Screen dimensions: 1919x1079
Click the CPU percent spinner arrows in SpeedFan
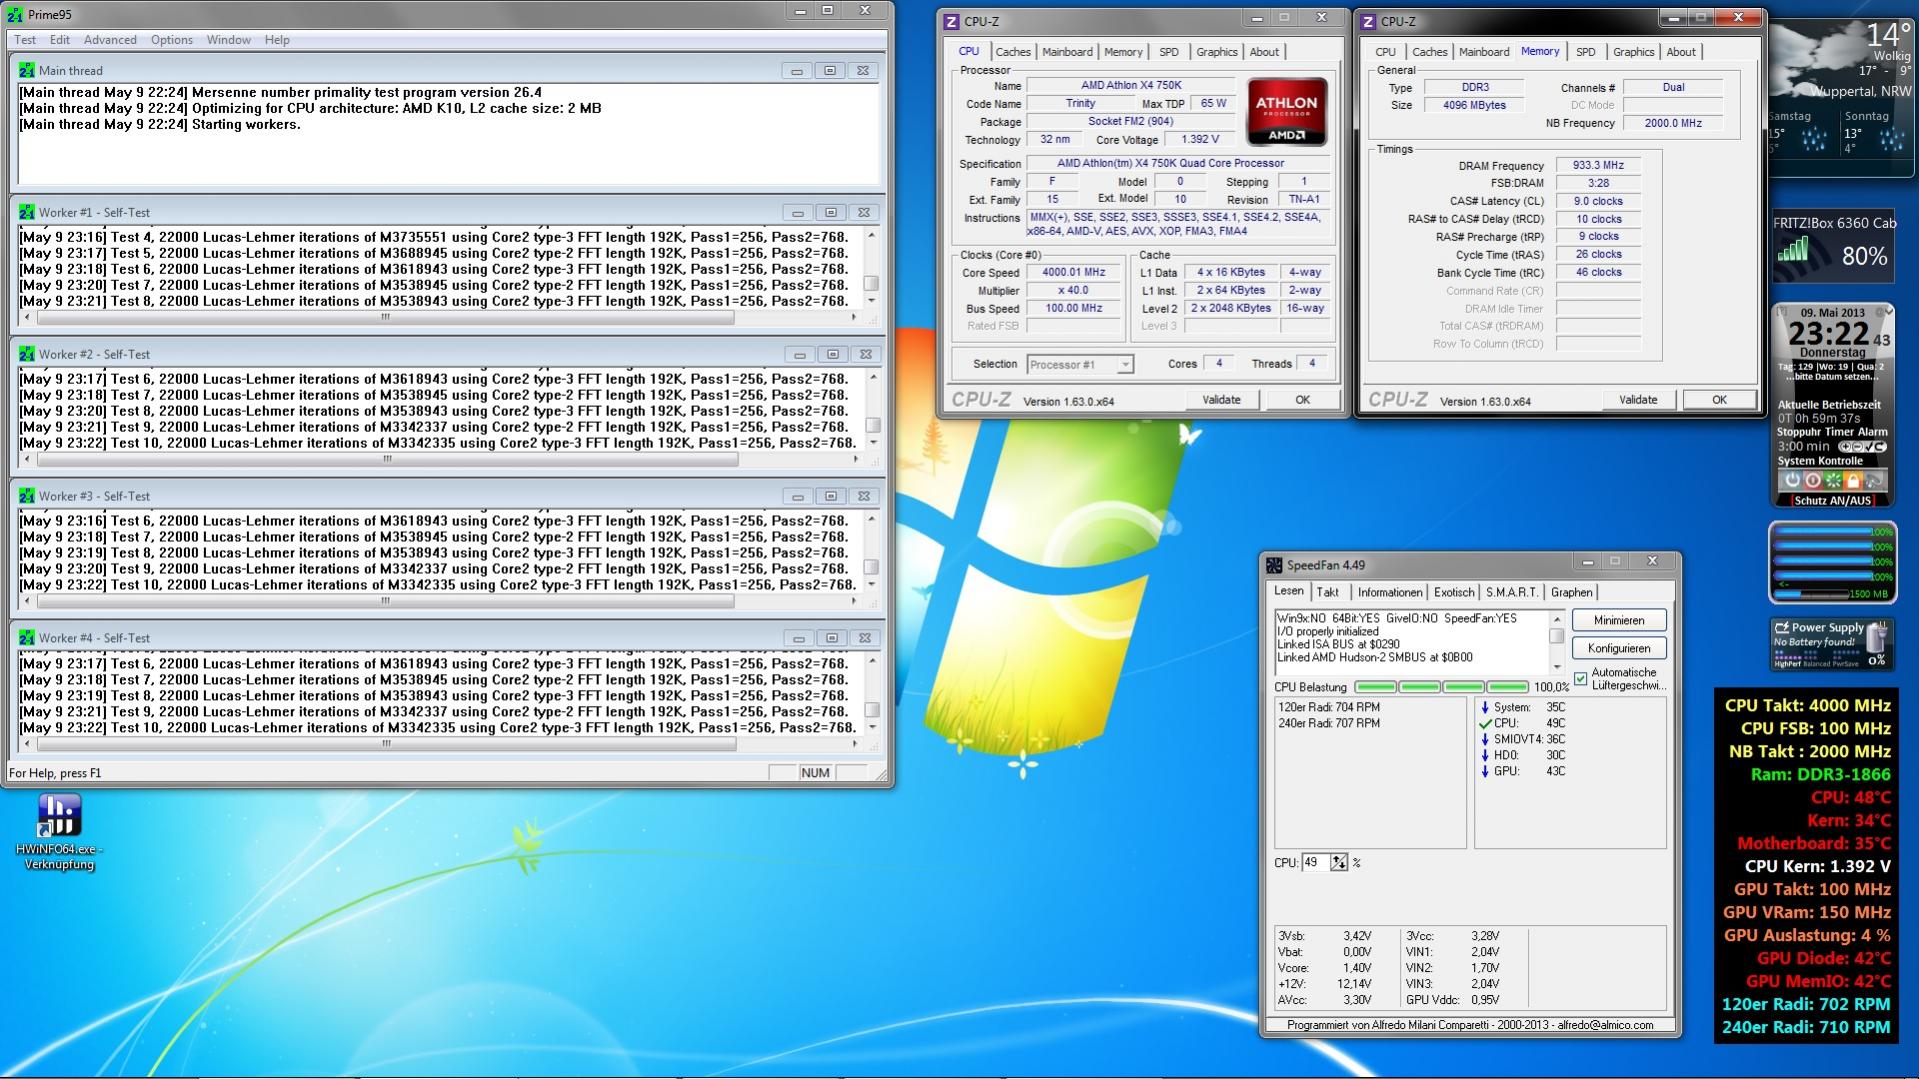pyautogui.click(x=1339, y=863)
